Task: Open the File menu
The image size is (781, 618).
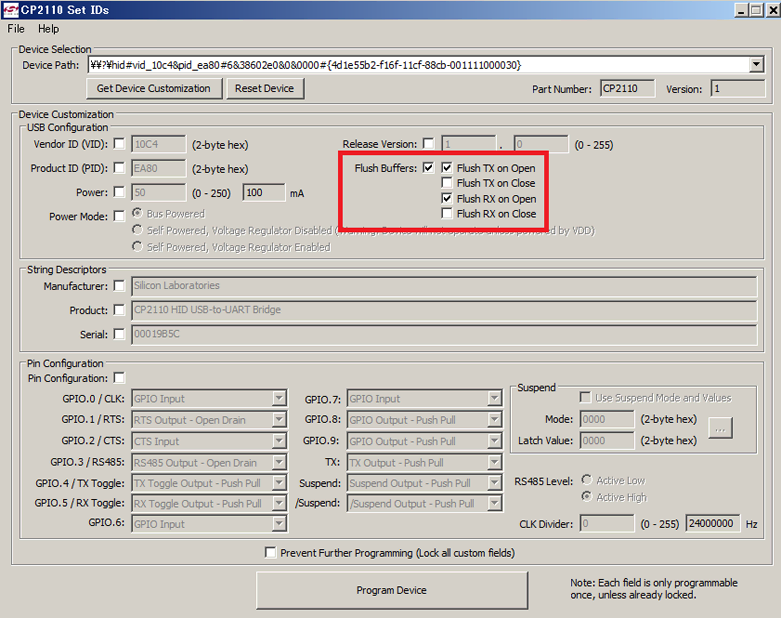Action: click(x=16, y=29)
